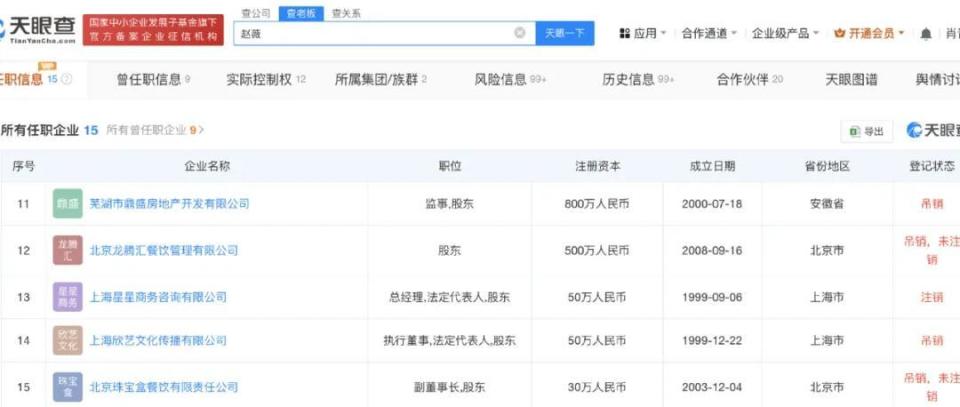960x407 pixels.
Task: Click the 职位 column header
Action: coord(449,166)
